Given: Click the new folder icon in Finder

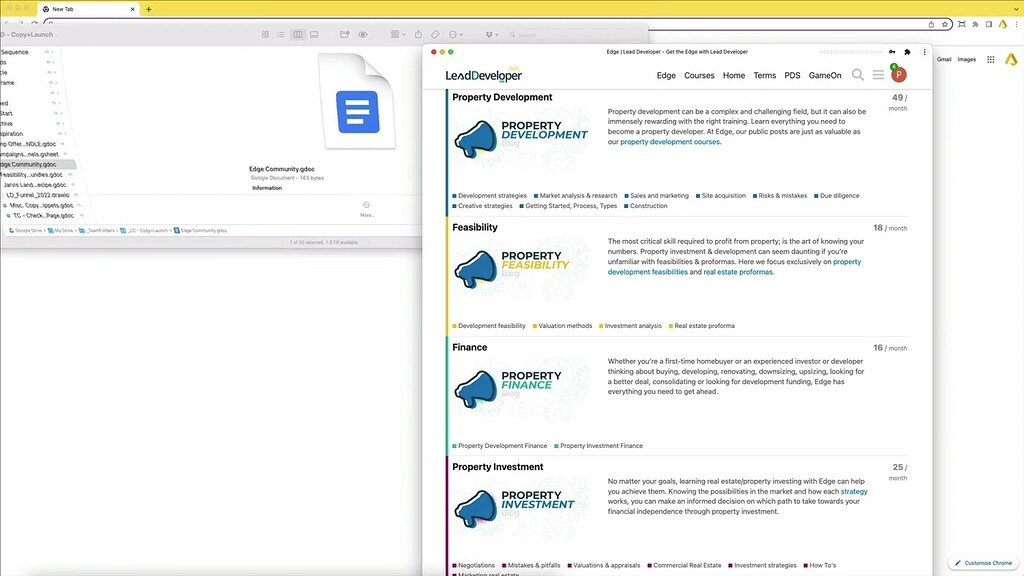Looking at the screenshot, I should pos(344,35).
